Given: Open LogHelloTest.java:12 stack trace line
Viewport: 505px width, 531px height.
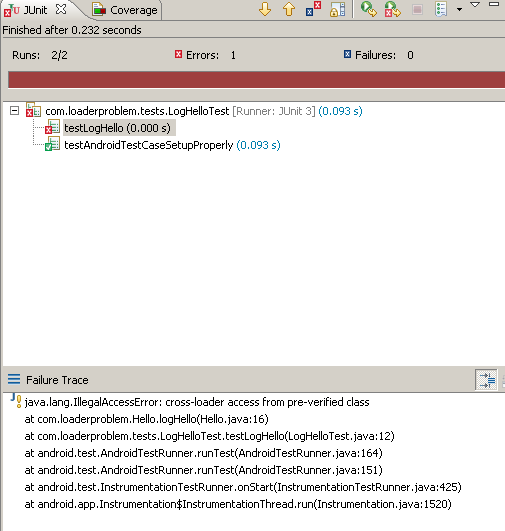Looking at the screenshot, I should point(209,436).
